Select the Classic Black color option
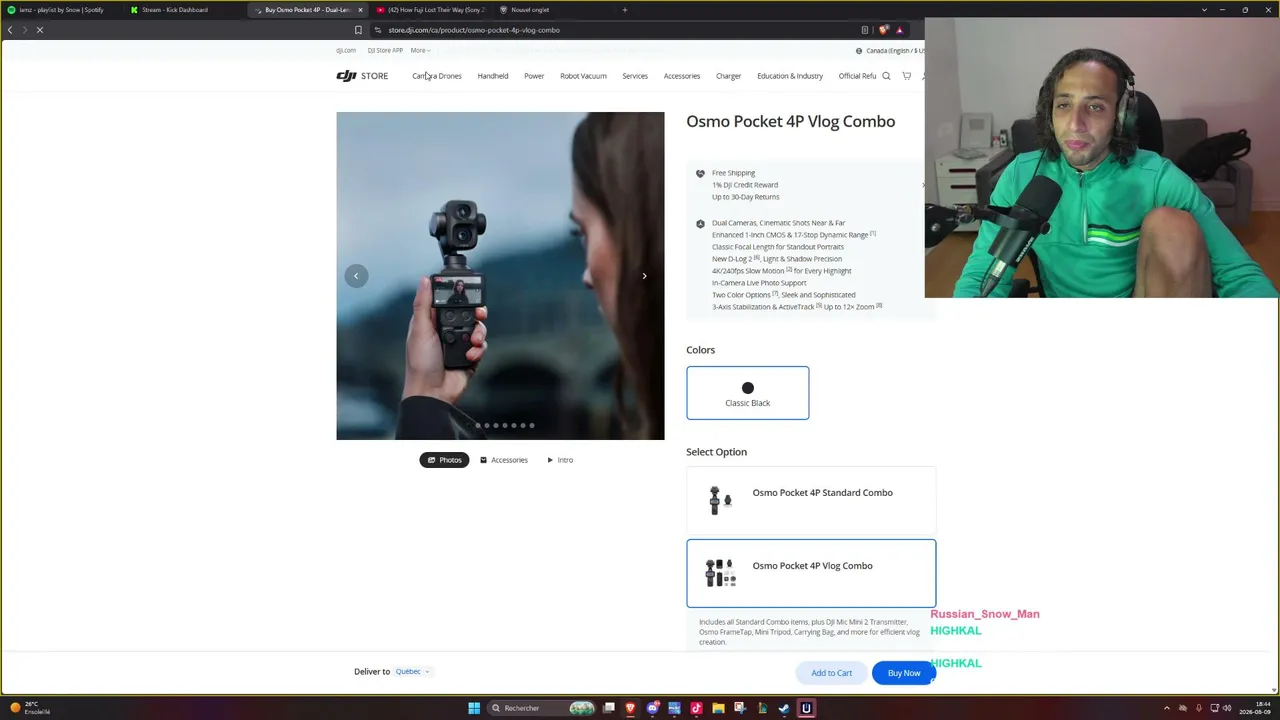Screen dimensions: 1280x720 pyautogui.click(x=748, y=393)
